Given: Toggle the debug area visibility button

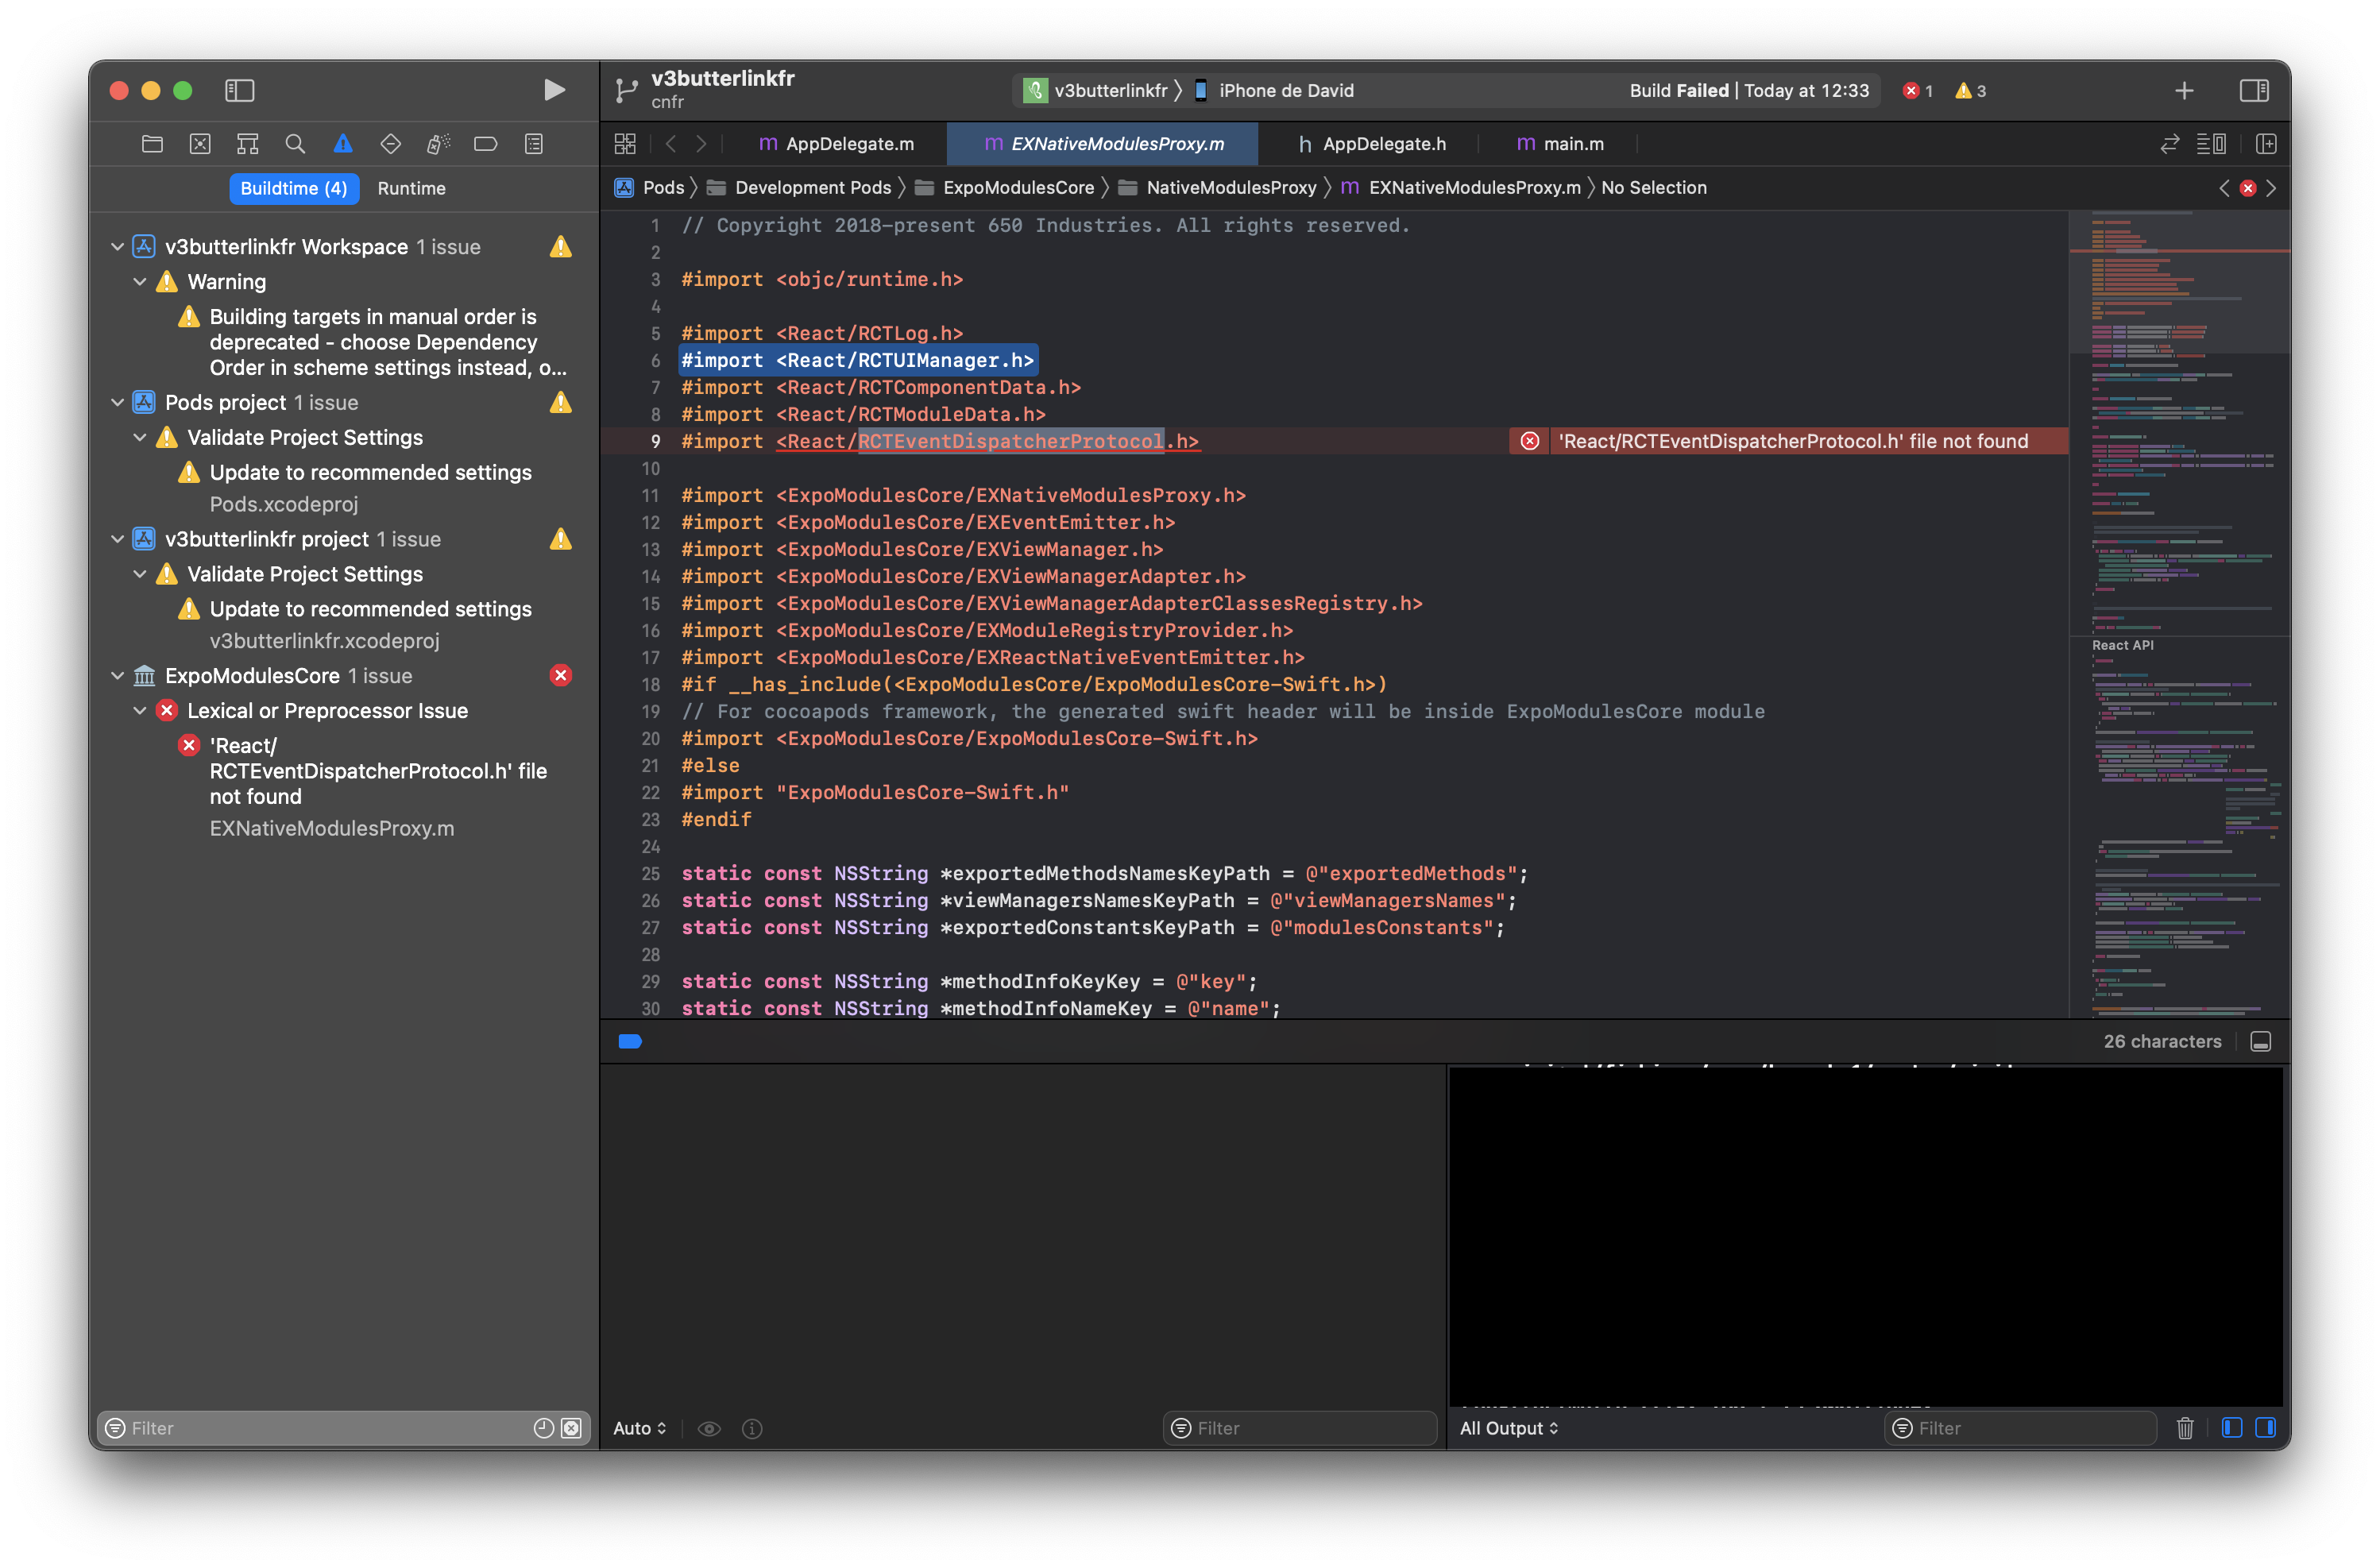Looking at the screenshot, I should 2260,1042.
